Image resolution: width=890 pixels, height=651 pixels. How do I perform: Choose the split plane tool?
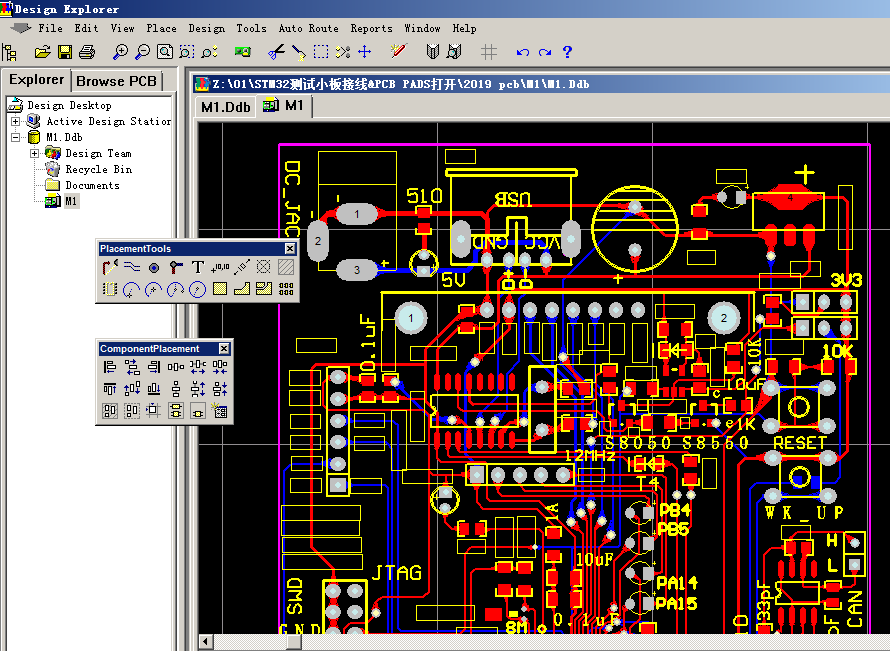263,289
